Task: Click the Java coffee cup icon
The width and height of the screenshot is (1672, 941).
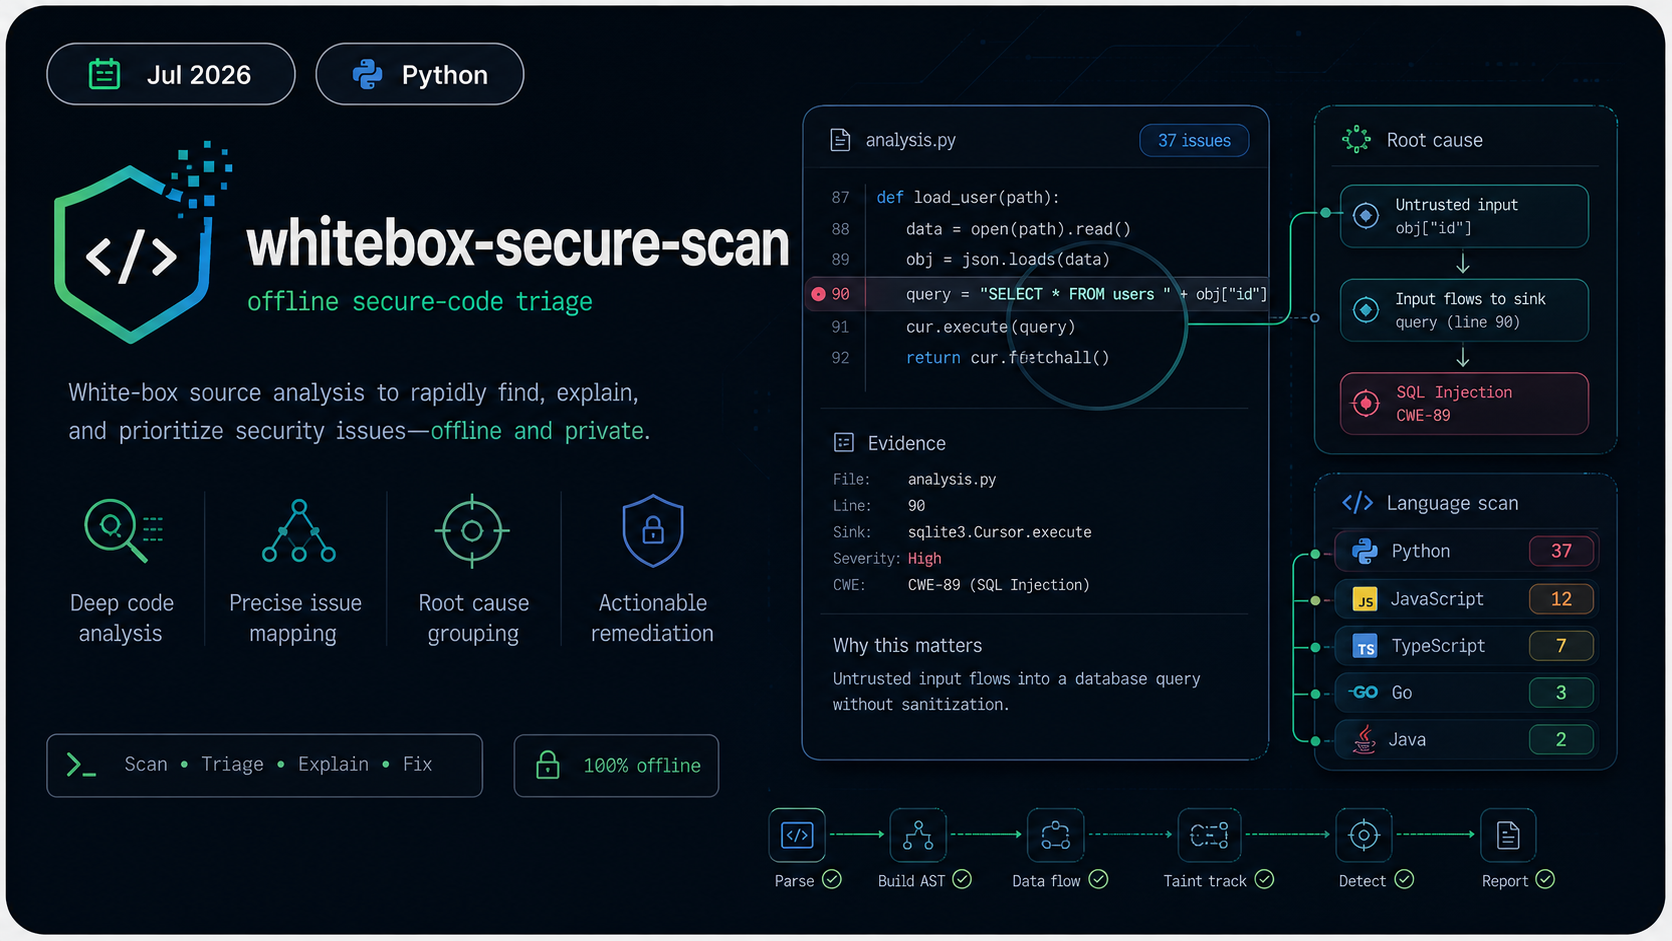Action: (1364, 739)
